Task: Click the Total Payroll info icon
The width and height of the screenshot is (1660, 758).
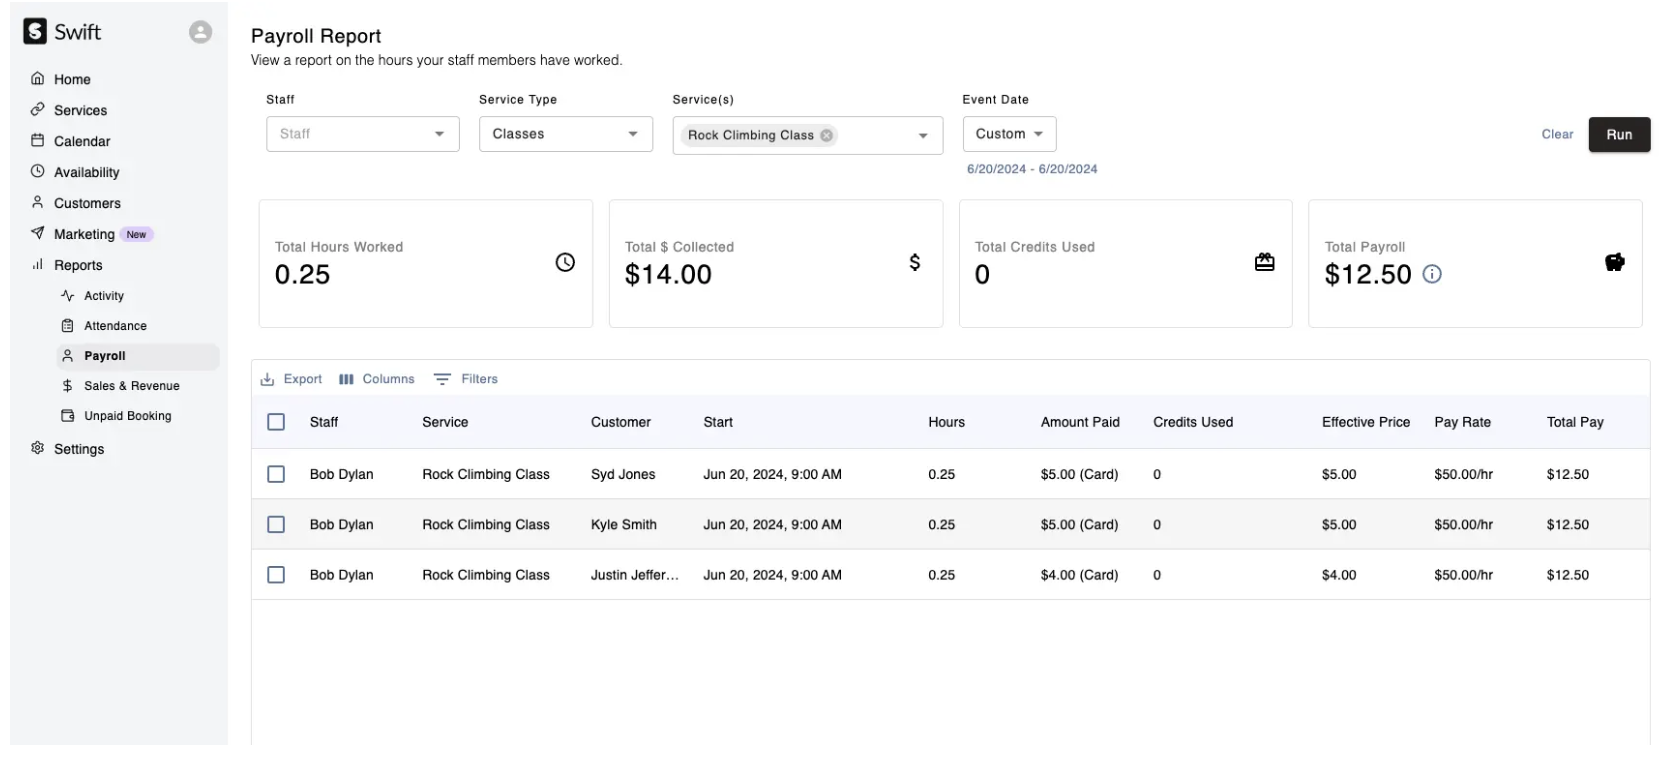Action: point(1432,274)
